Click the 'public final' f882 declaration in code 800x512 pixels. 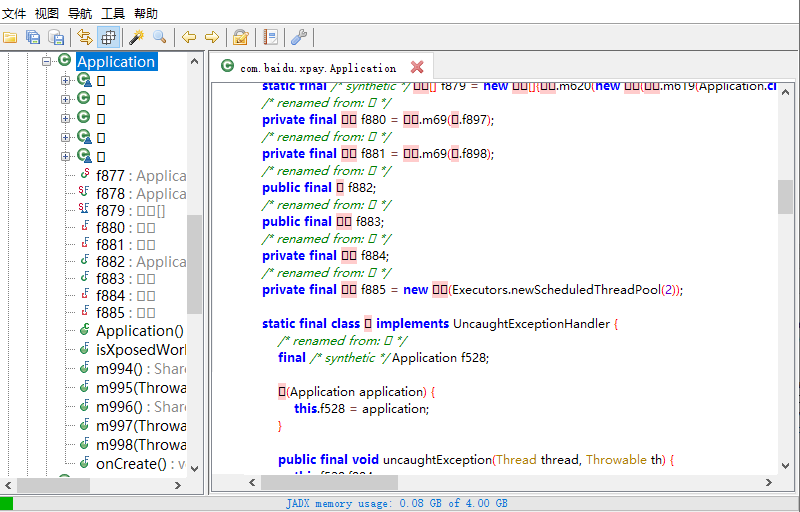pos(319,188)
